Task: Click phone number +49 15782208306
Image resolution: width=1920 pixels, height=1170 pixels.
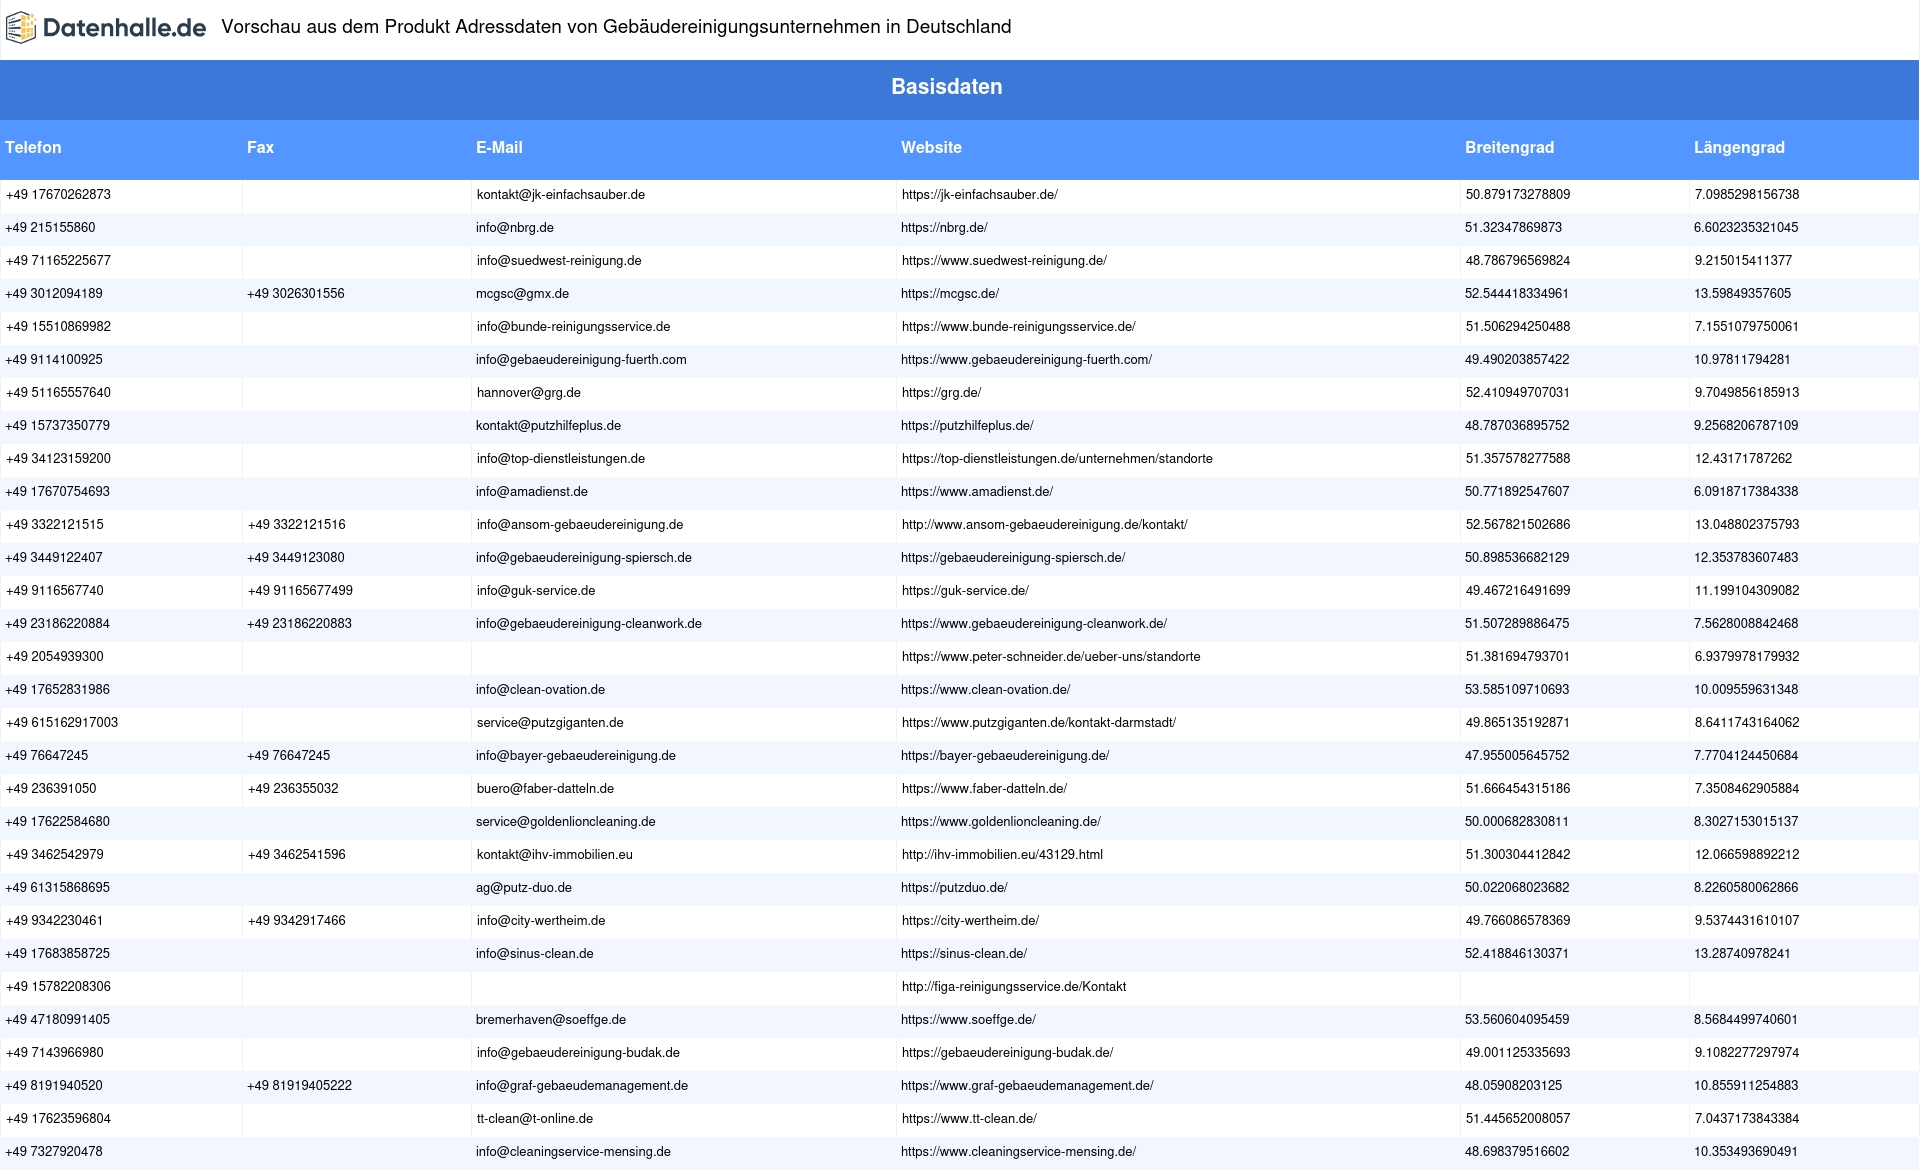Action: [x=58, y=987]
